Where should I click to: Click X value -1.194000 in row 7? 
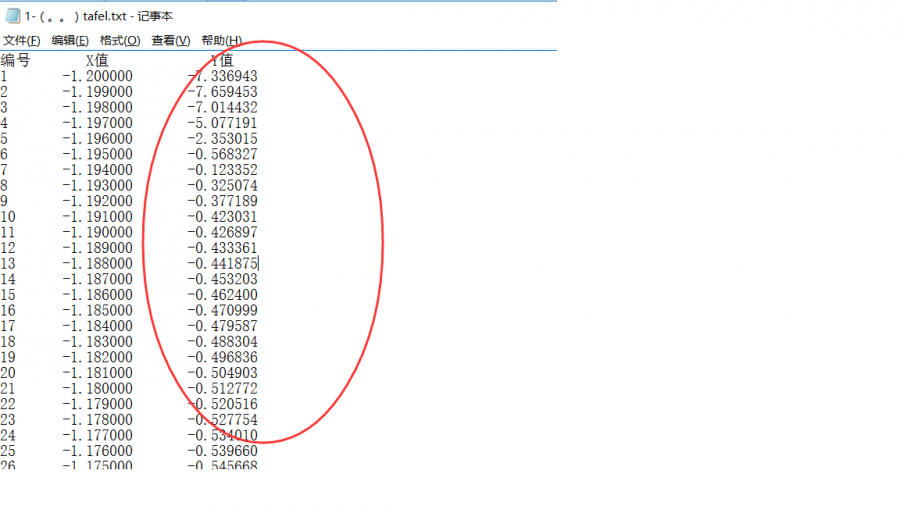tap(98, 170)
